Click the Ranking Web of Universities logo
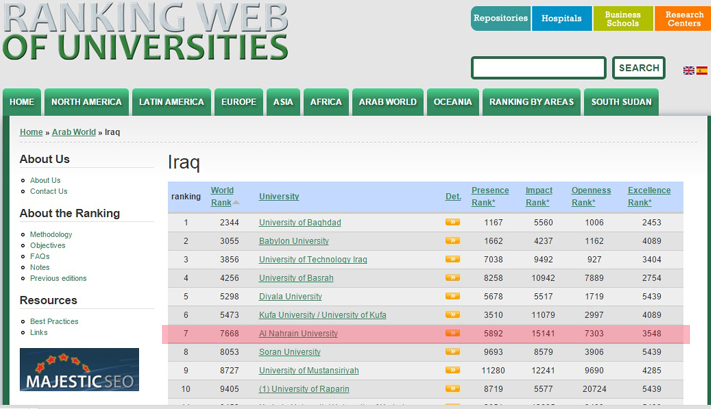The height and width of the screenshot is (409, 711). [145, 32]
